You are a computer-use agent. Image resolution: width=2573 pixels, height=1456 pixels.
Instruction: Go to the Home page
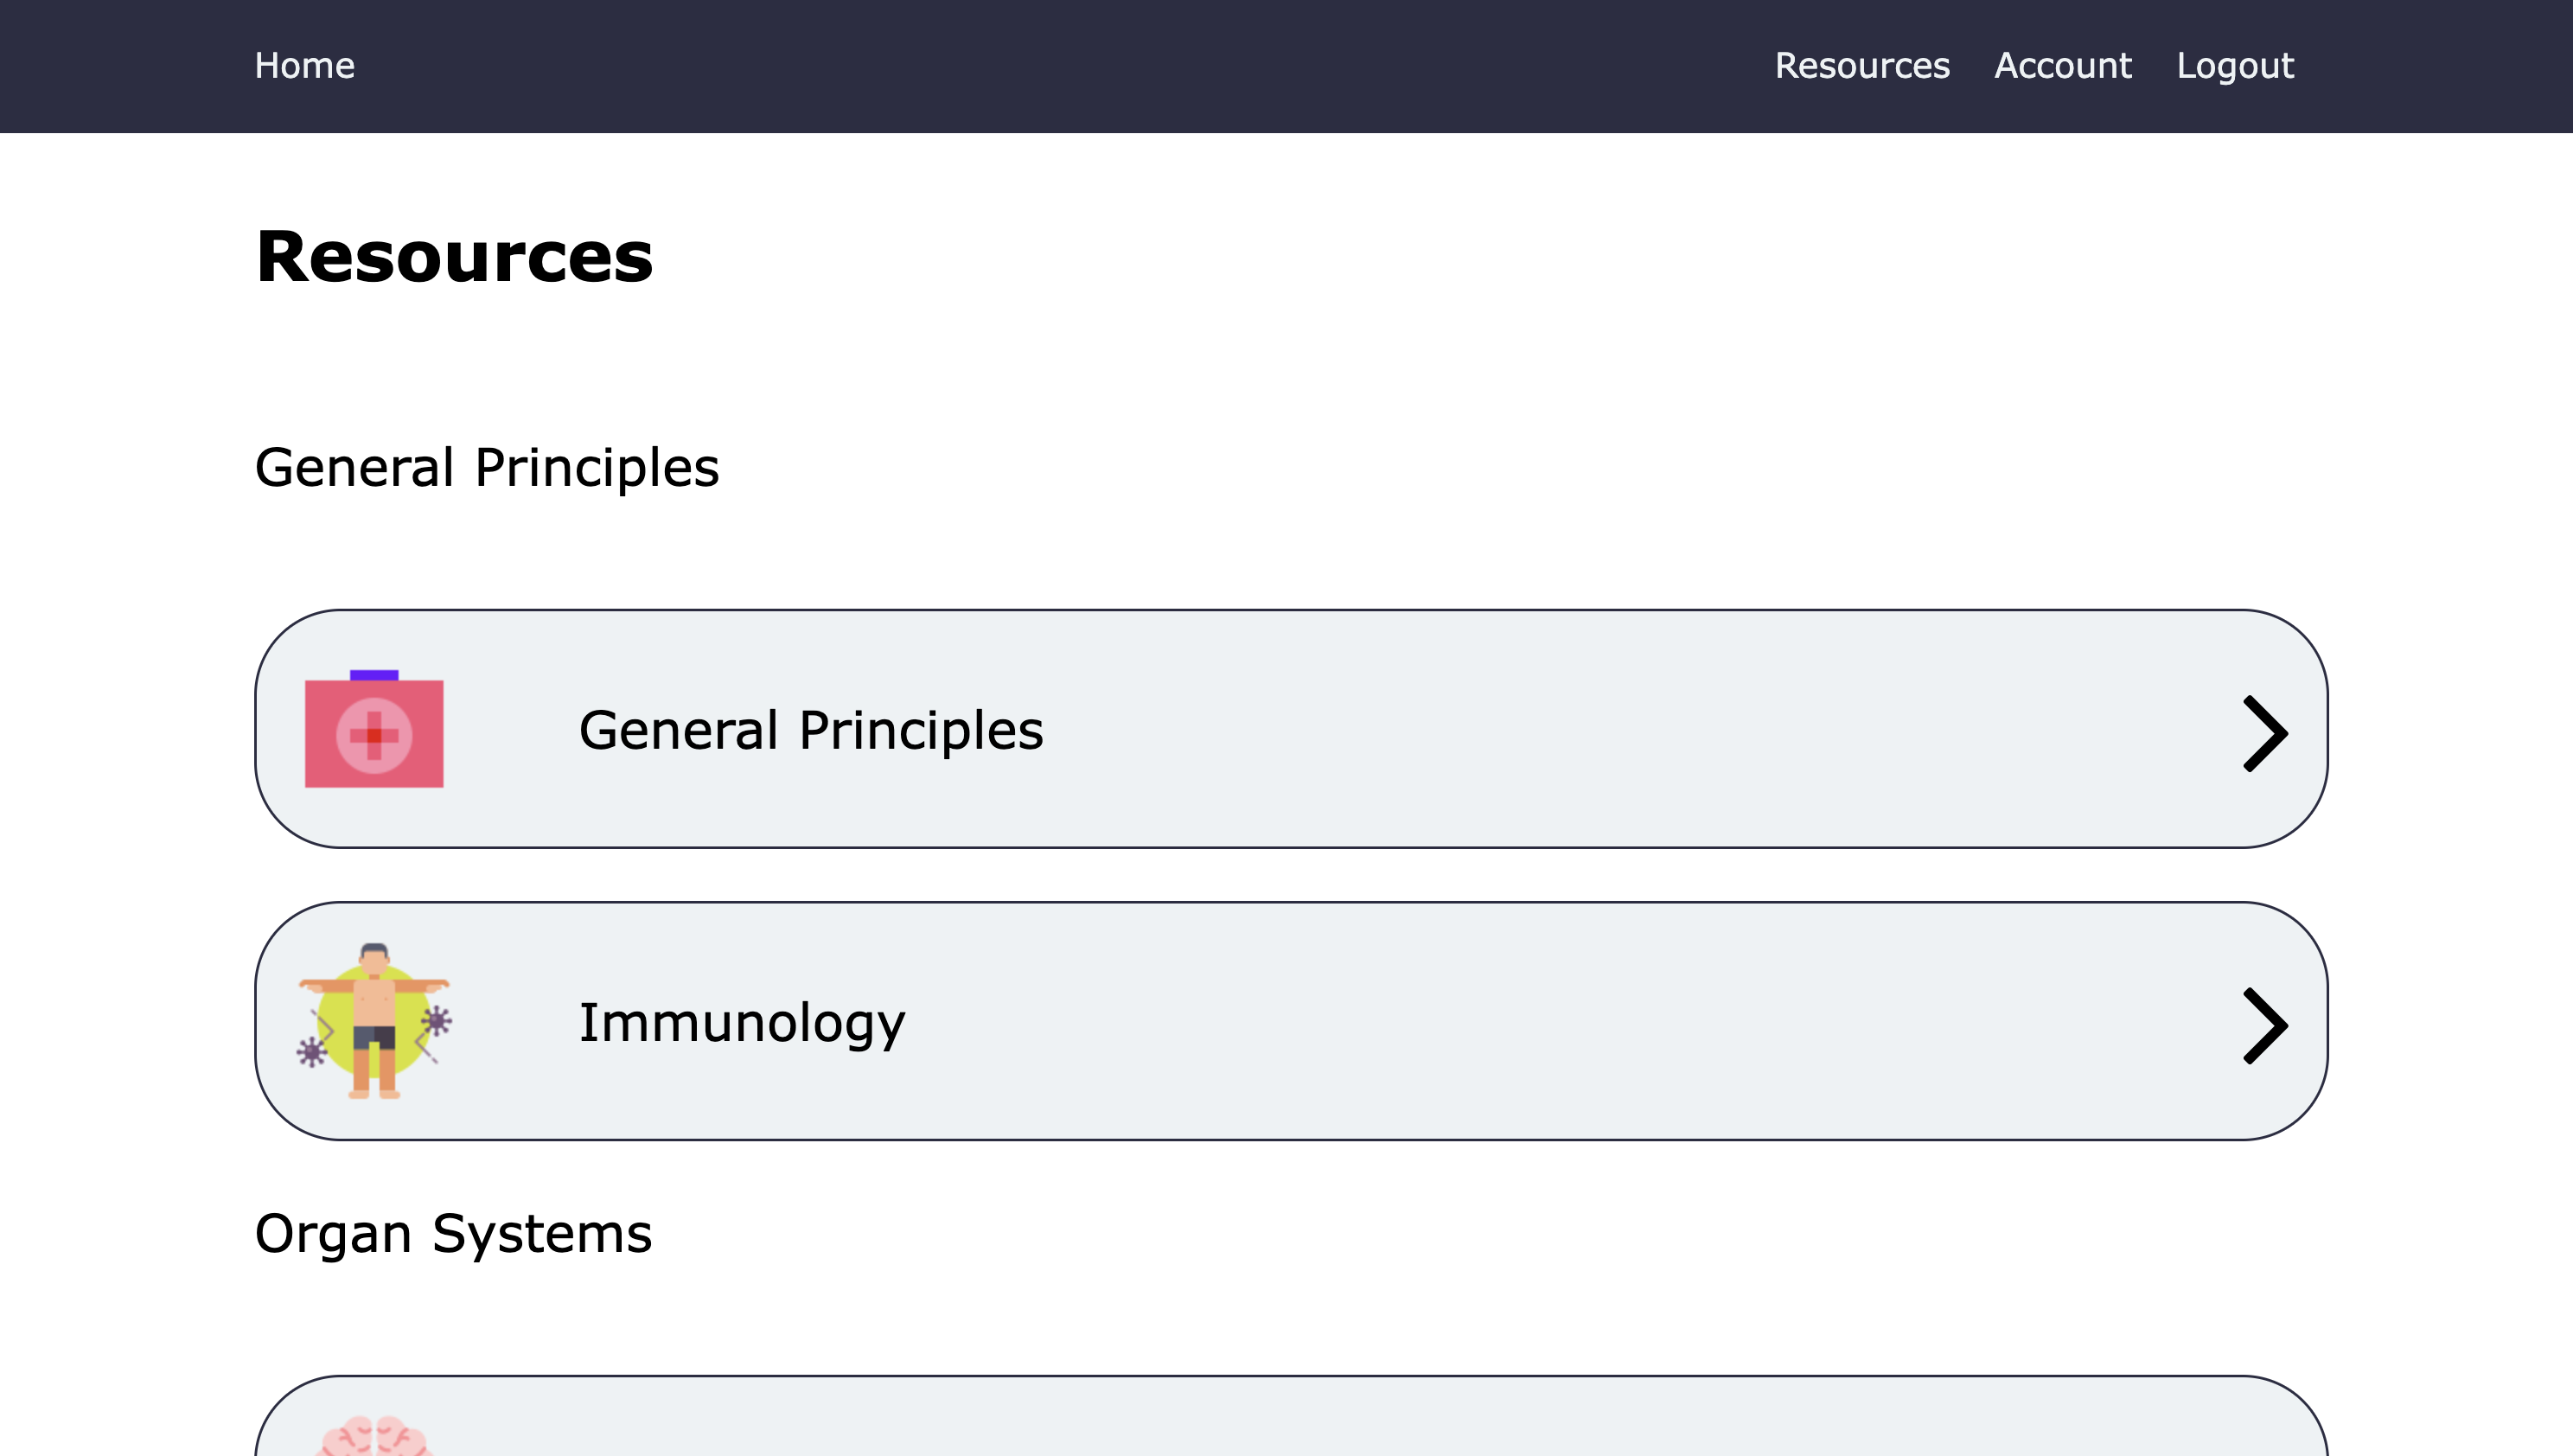(304, 66)
